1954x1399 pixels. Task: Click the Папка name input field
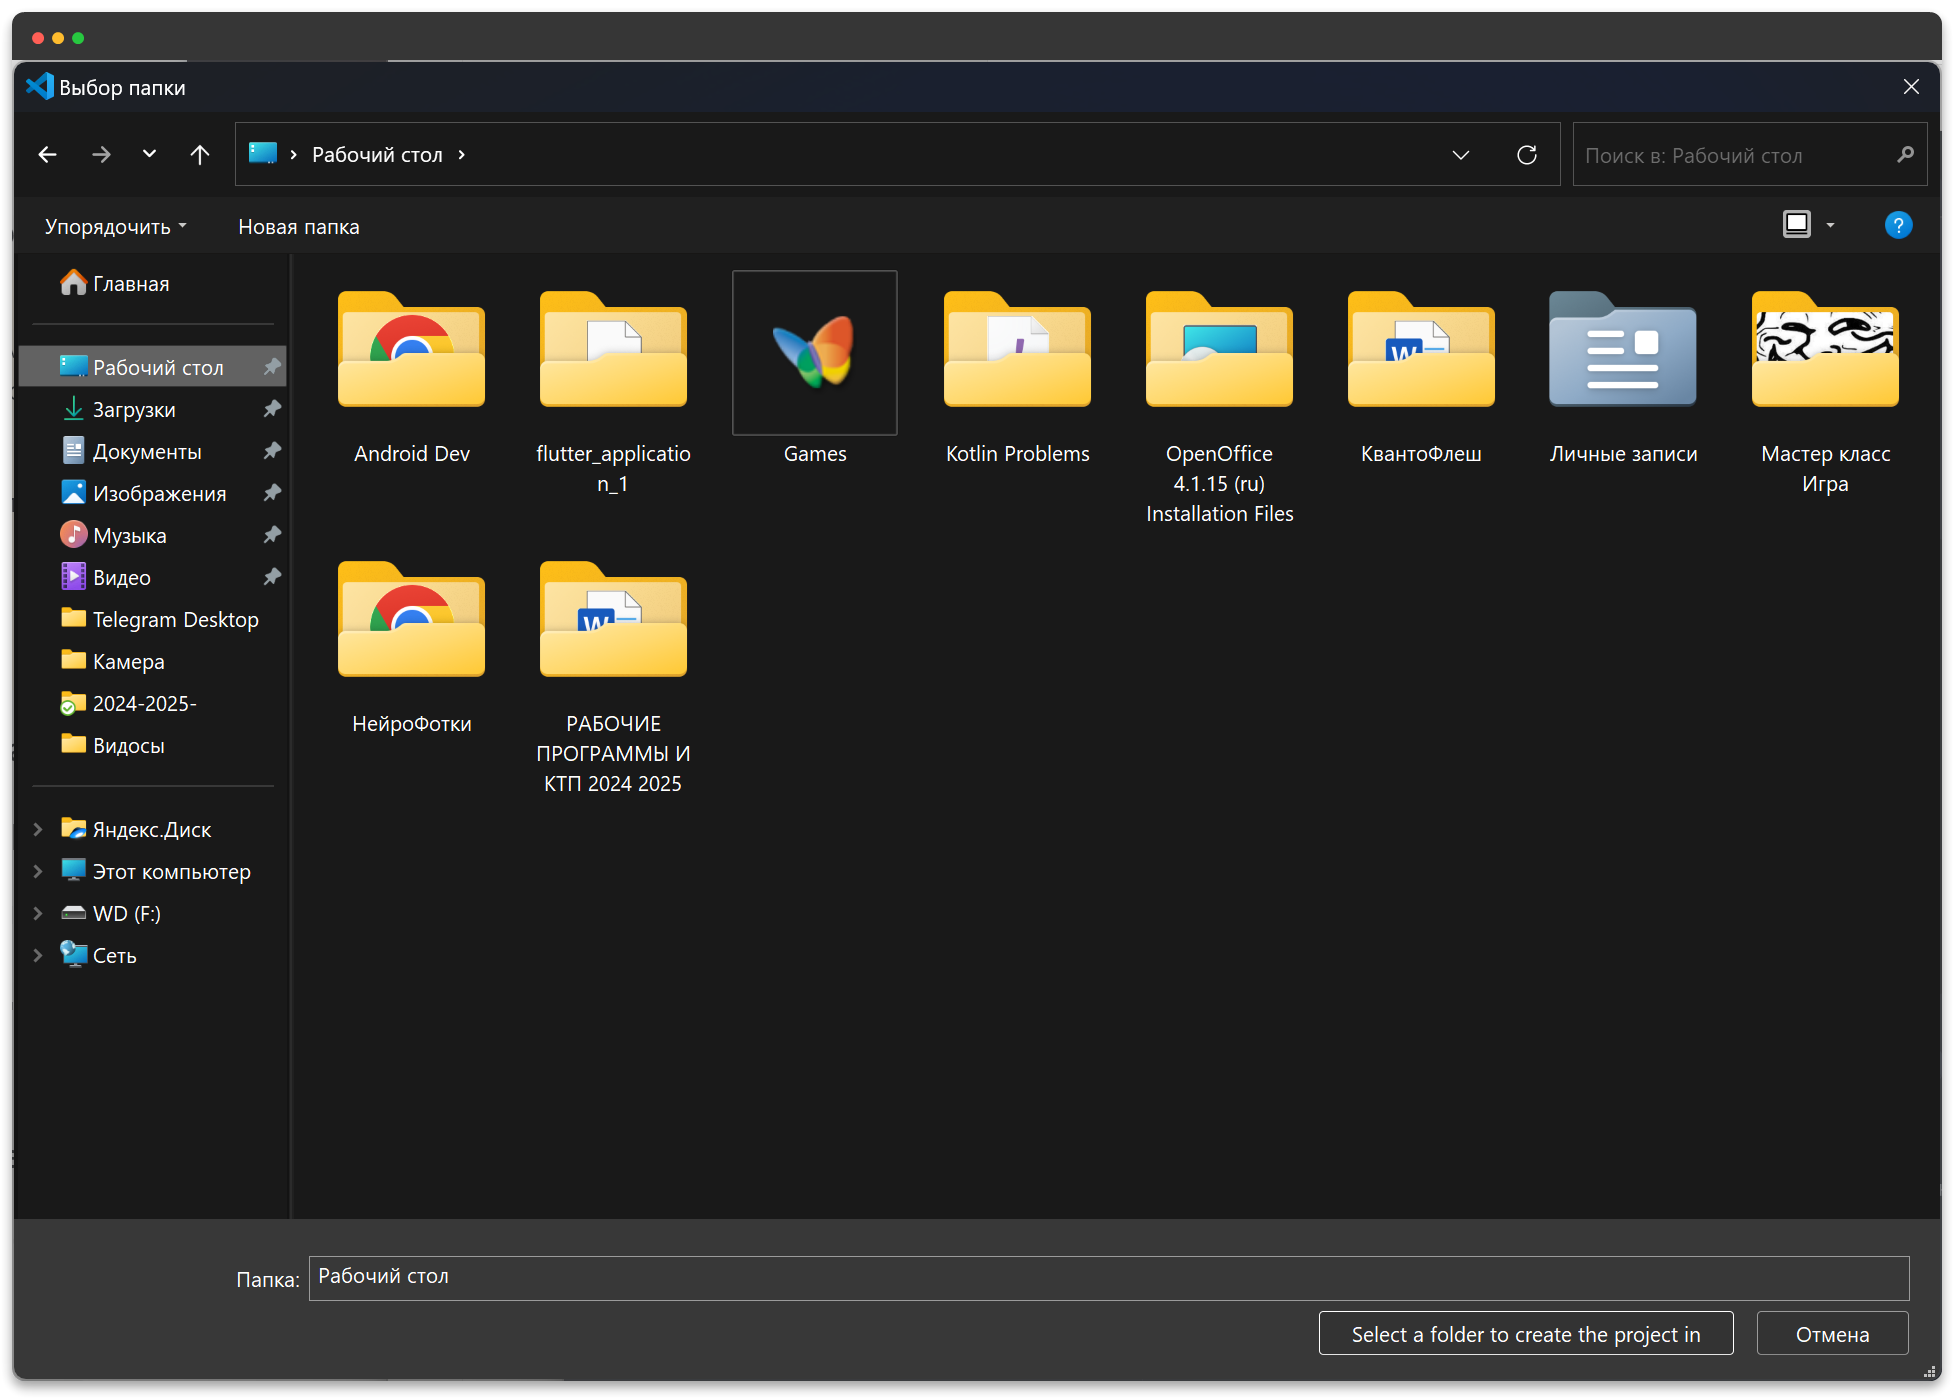tap(1108, 1277)
